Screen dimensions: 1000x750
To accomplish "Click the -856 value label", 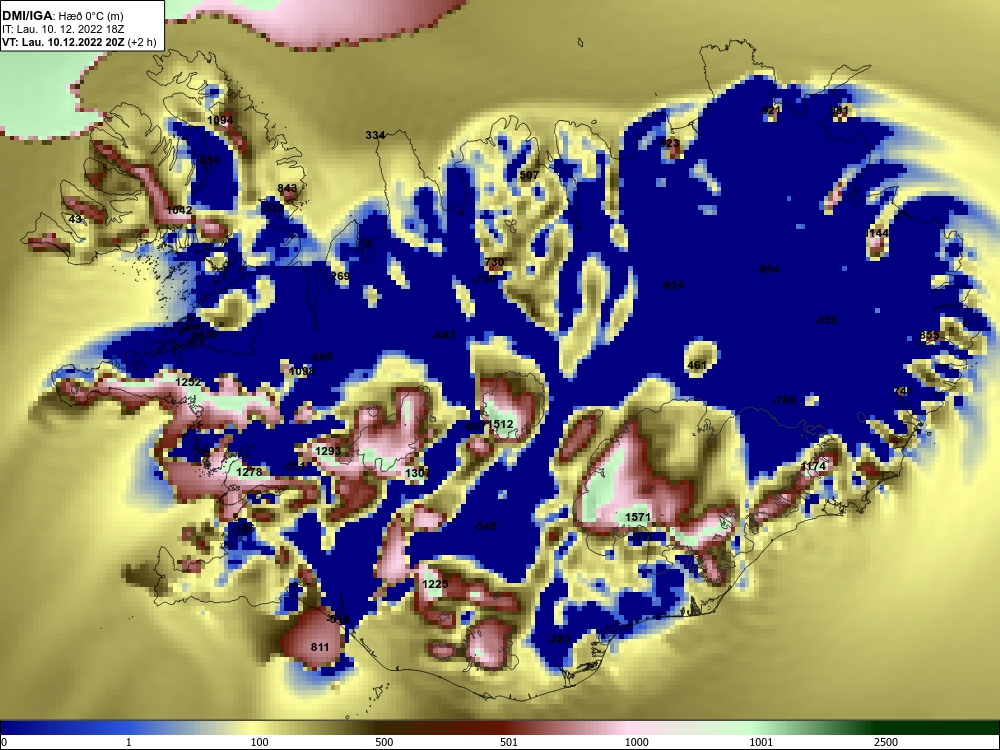I will click(x=826, y=320).
